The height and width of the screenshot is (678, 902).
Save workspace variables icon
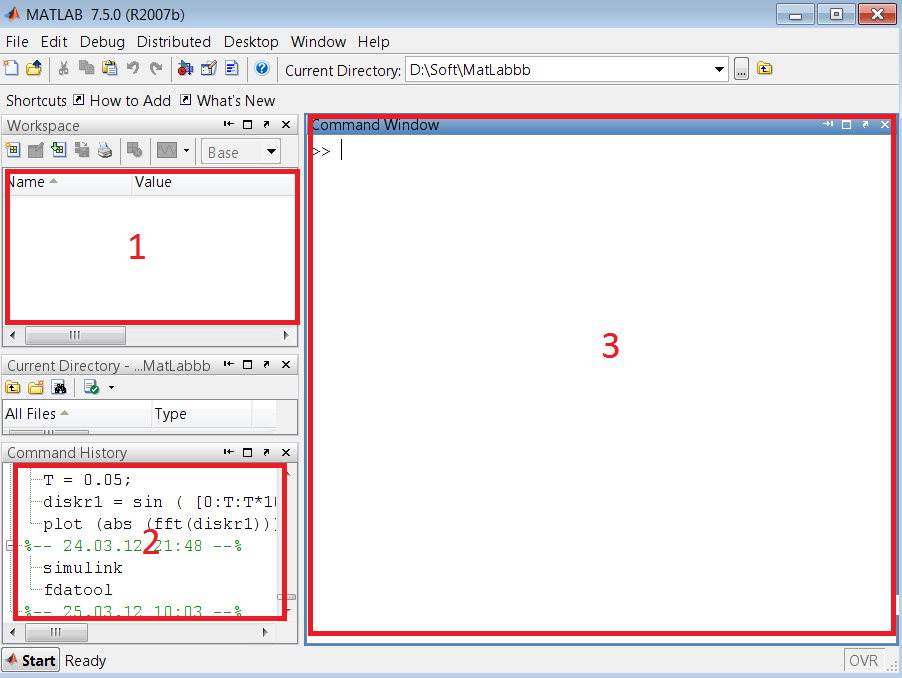[82, 151]
